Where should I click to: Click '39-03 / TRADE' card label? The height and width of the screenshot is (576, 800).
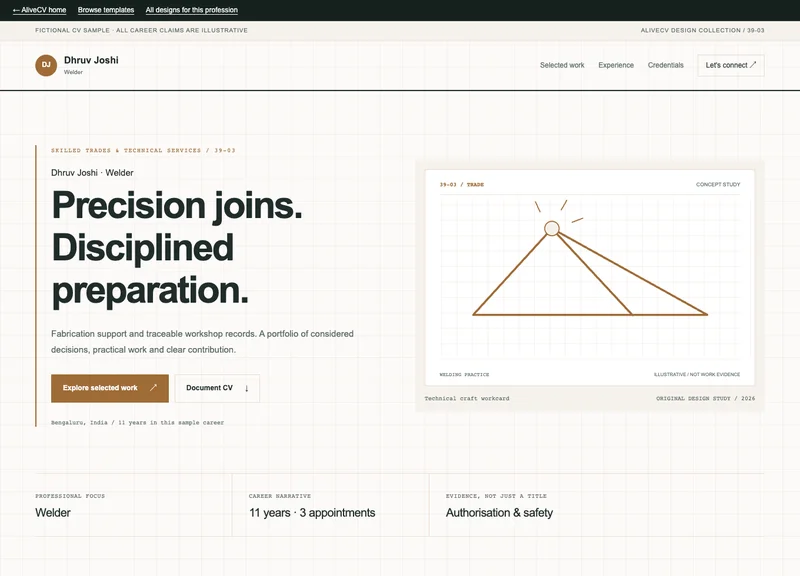(462, 185)
